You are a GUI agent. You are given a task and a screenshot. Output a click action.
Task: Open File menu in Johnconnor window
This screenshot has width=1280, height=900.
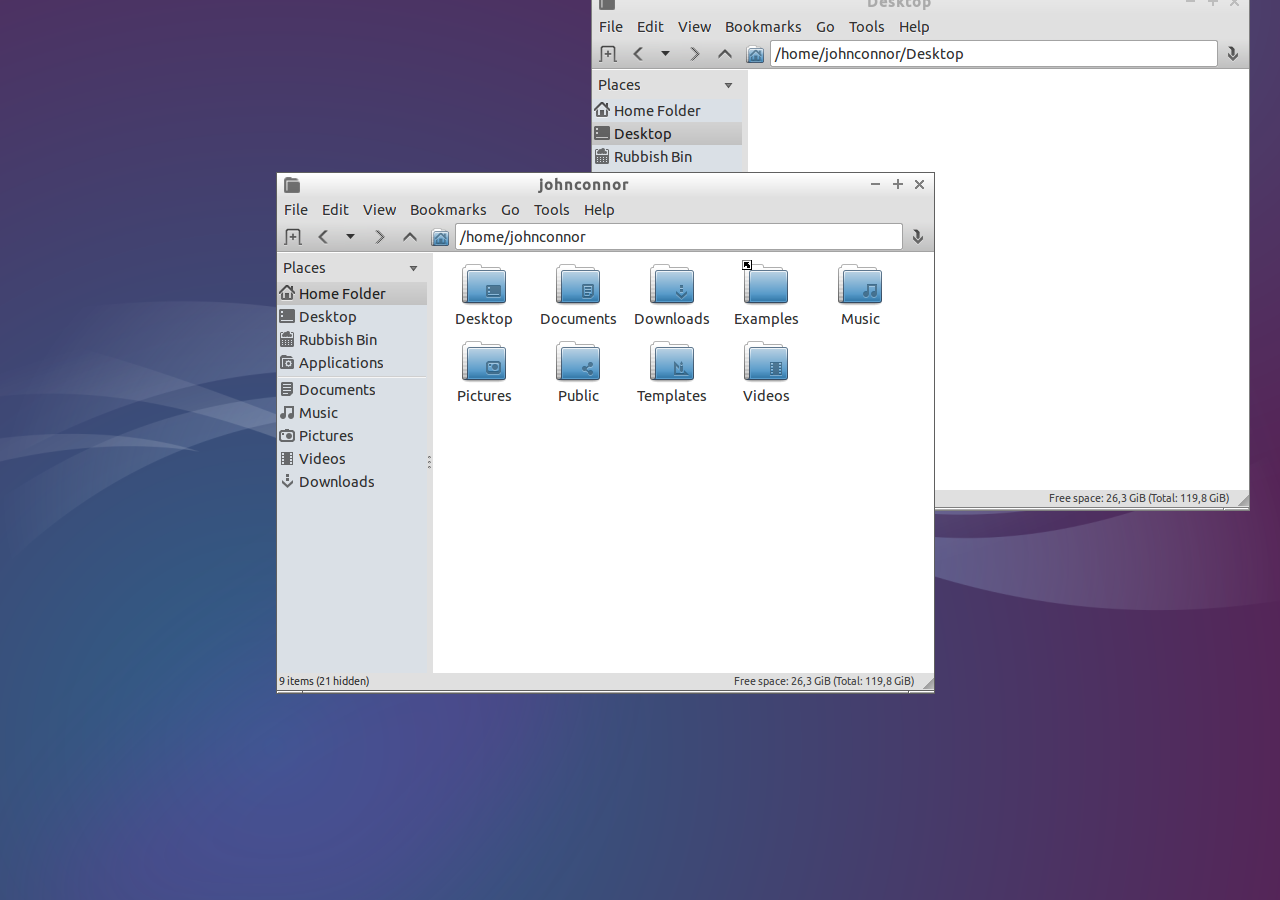click(x=296, y=210)
